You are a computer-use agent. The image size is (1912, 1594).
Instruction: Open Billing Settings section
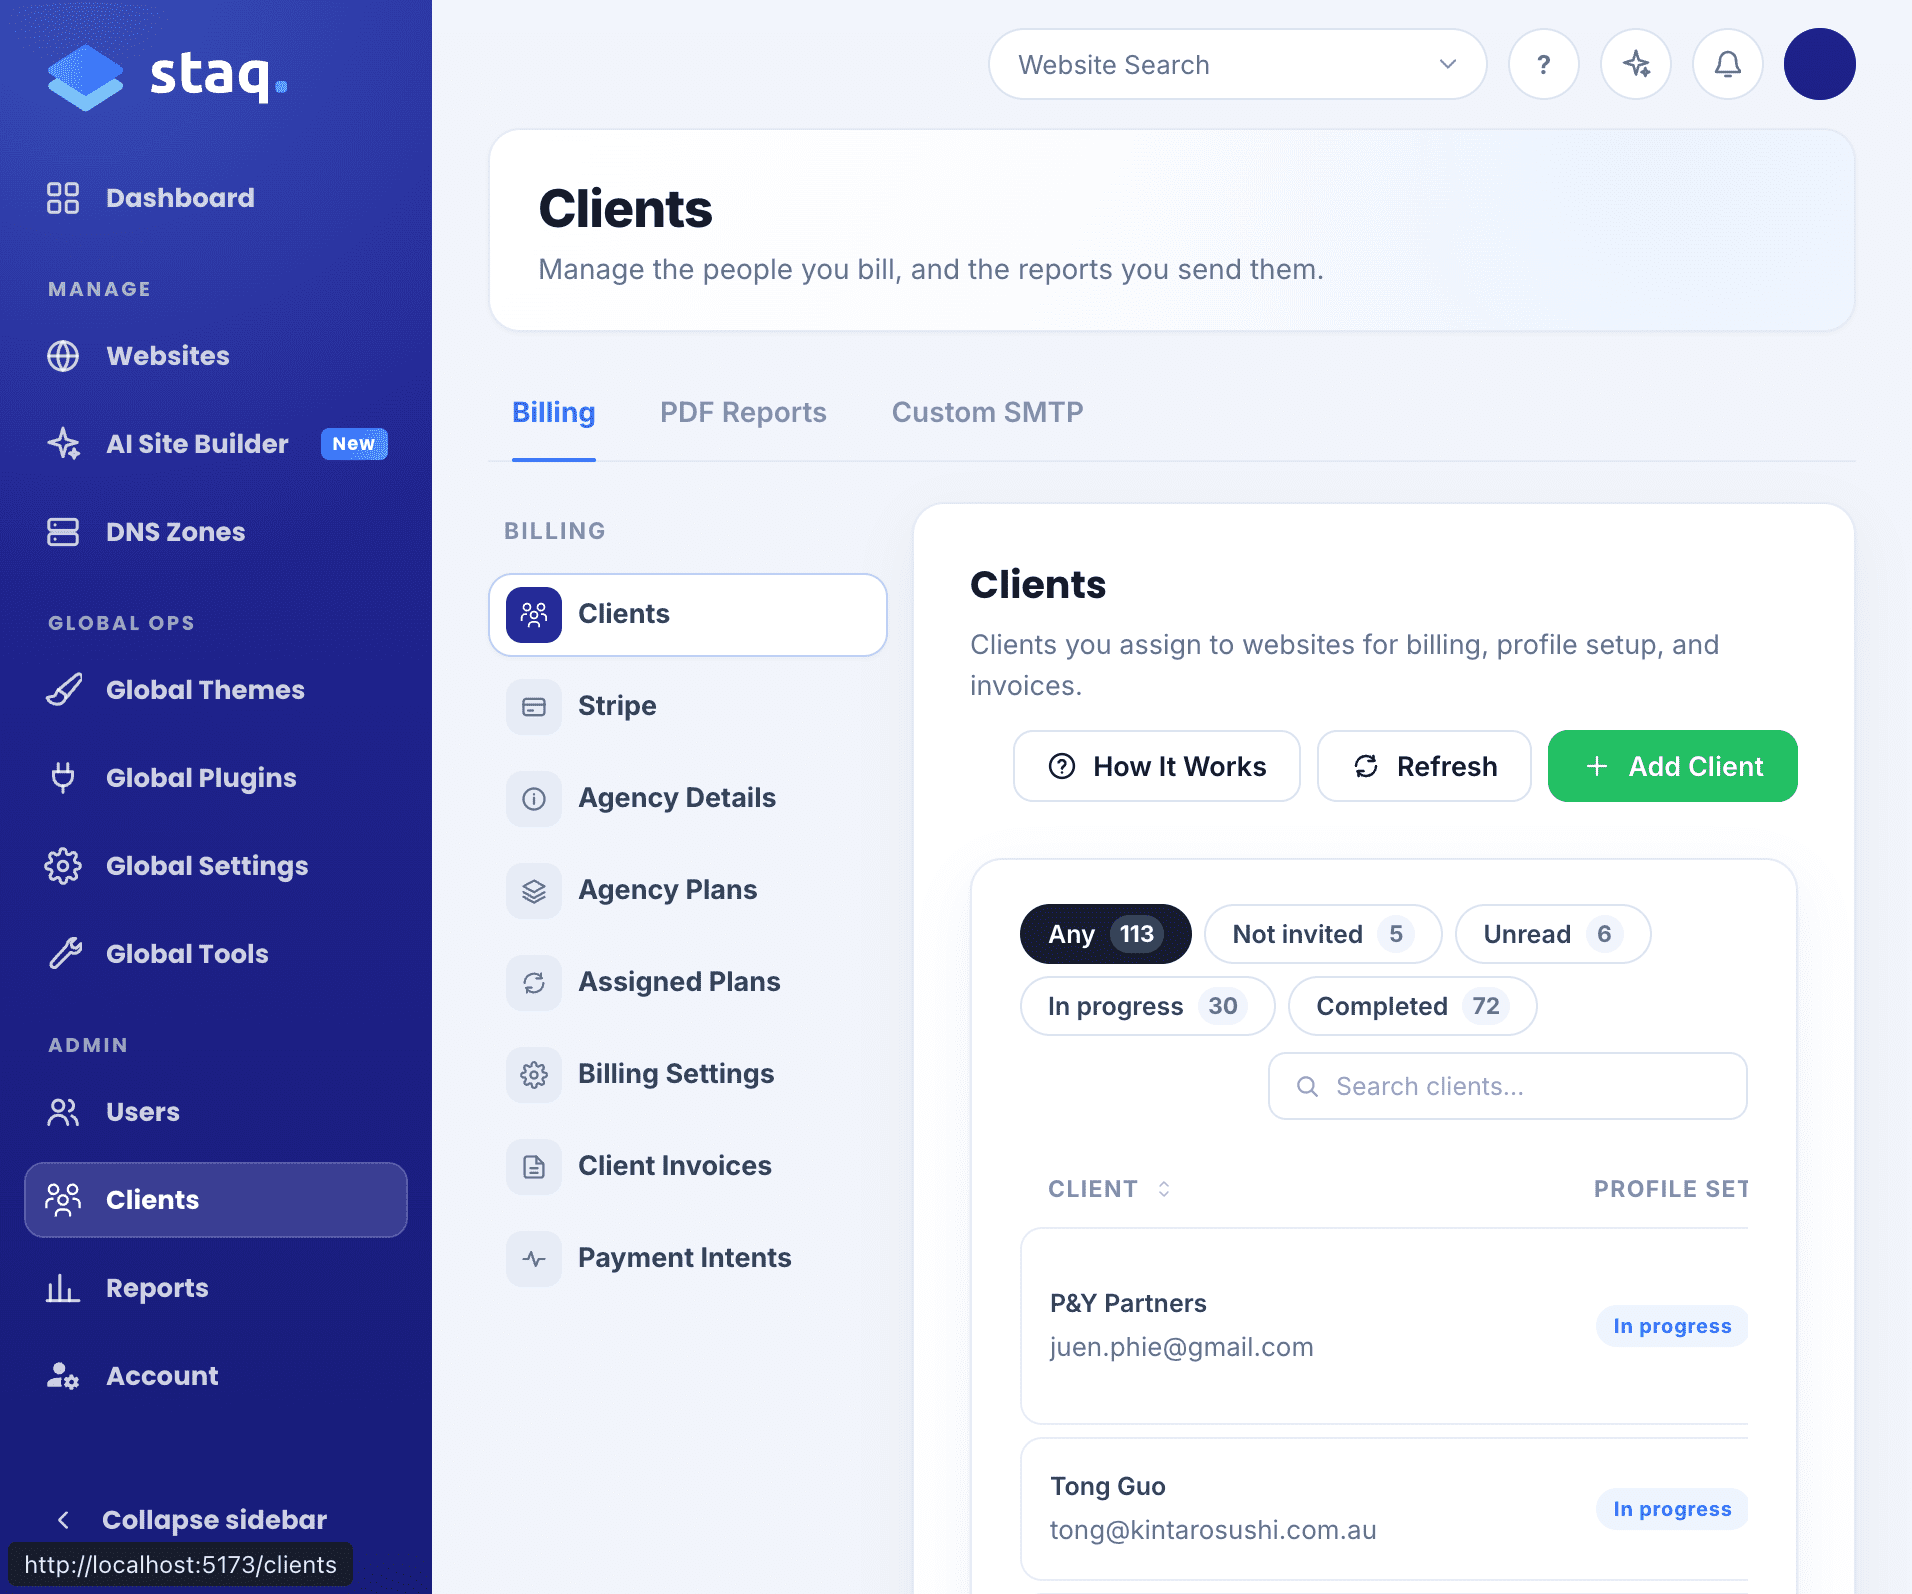[x=688, y=1075]
